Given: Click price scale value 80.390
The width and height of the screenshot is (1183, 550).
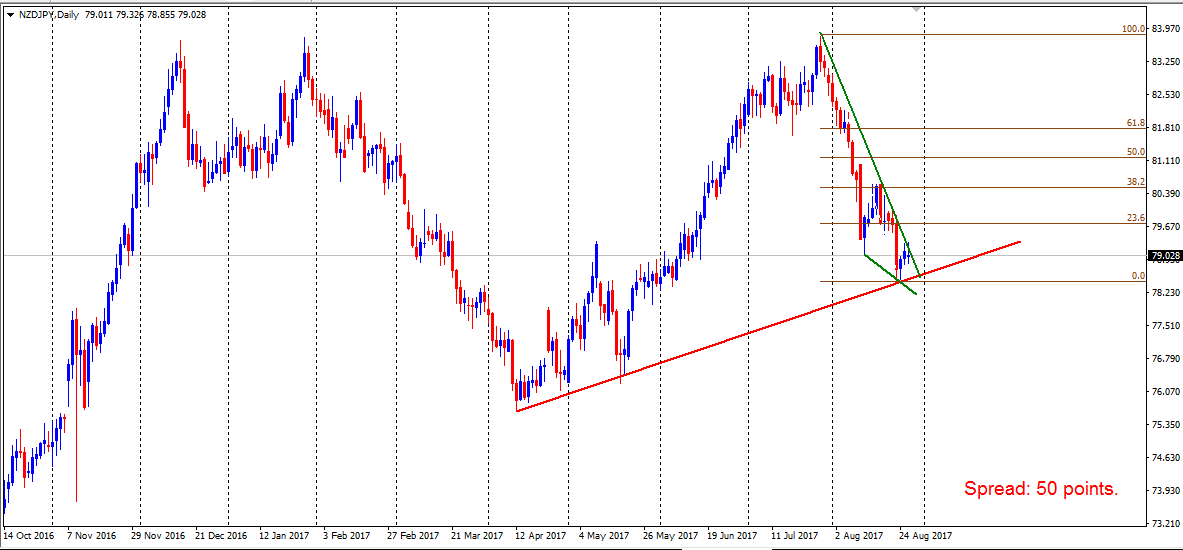Looking at the screenshot, I should pyautogui.click(x=1166, y=194).
